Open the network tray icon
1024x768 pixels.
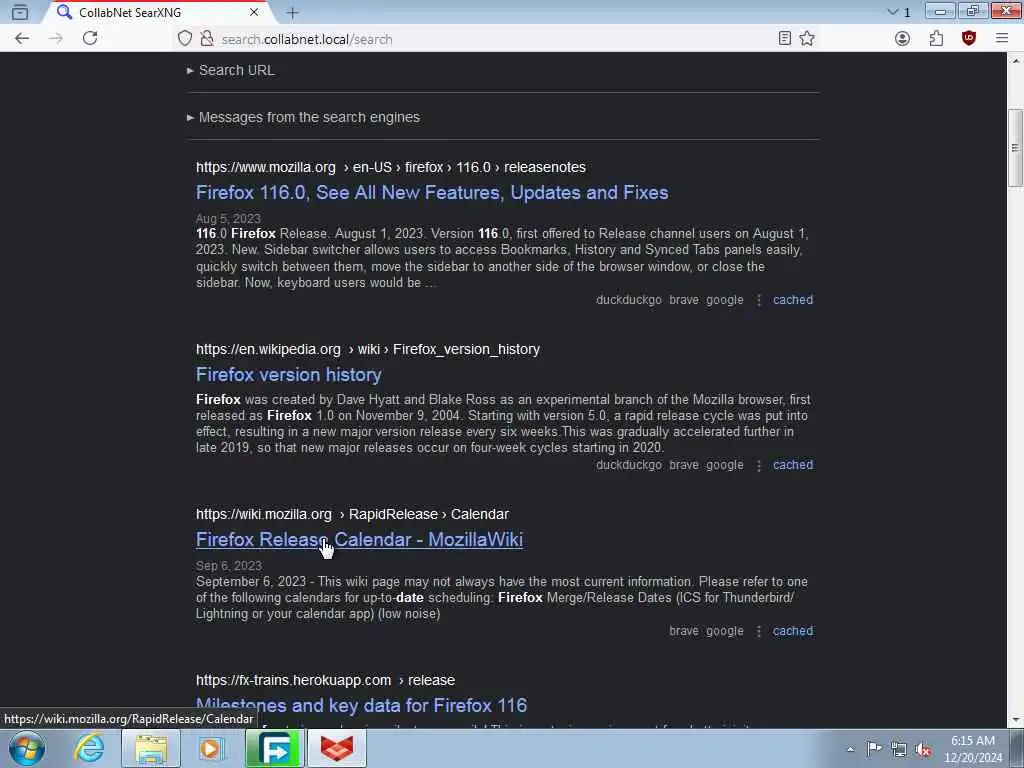[899, 749]
